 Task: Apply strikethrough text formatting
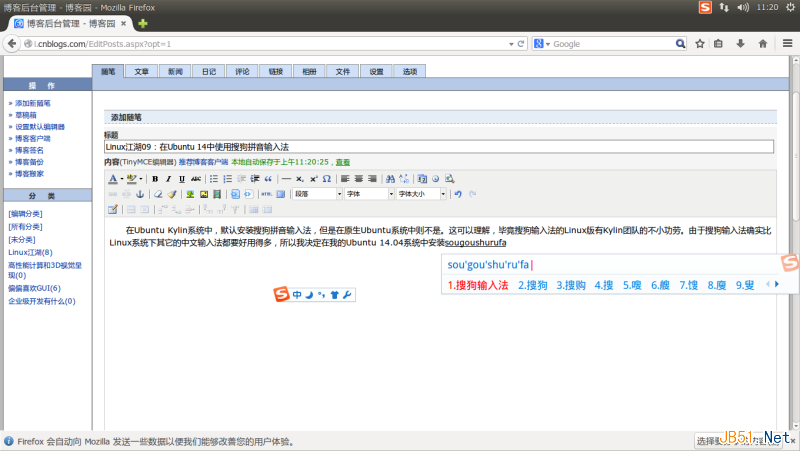[x=196, y=179]
